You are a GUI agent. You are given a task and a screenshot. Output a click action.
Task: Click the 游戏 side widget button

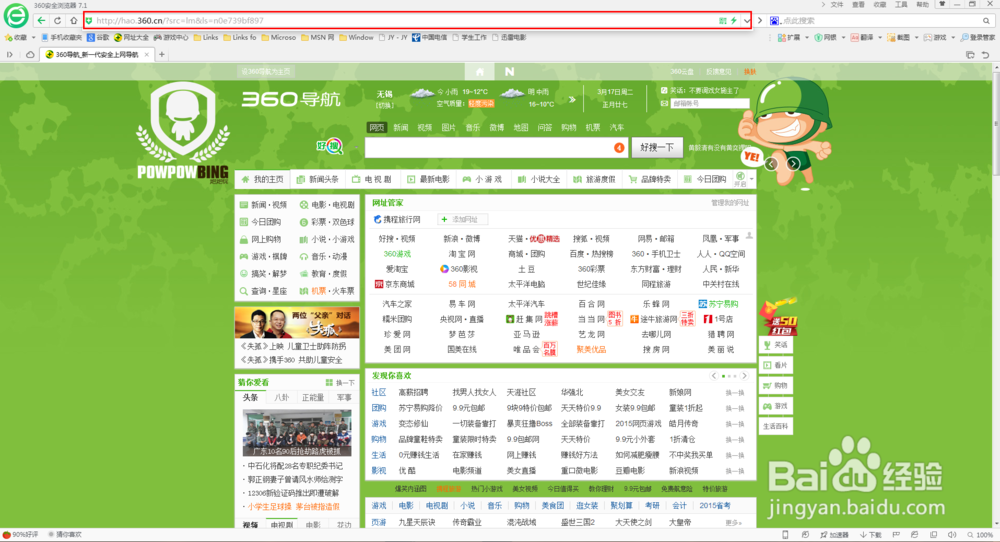[x=776, y=406]
